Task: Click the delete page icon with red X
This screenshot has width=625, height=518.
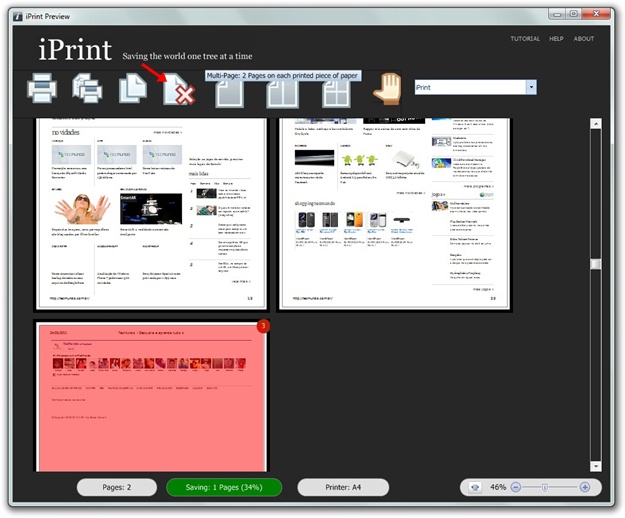Action: point(179,90)
